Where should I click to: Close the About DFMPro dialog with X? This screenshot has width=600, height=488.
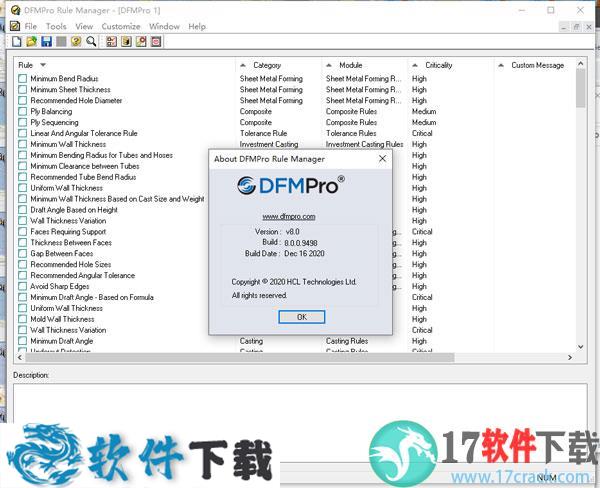(x=382, y=158)
